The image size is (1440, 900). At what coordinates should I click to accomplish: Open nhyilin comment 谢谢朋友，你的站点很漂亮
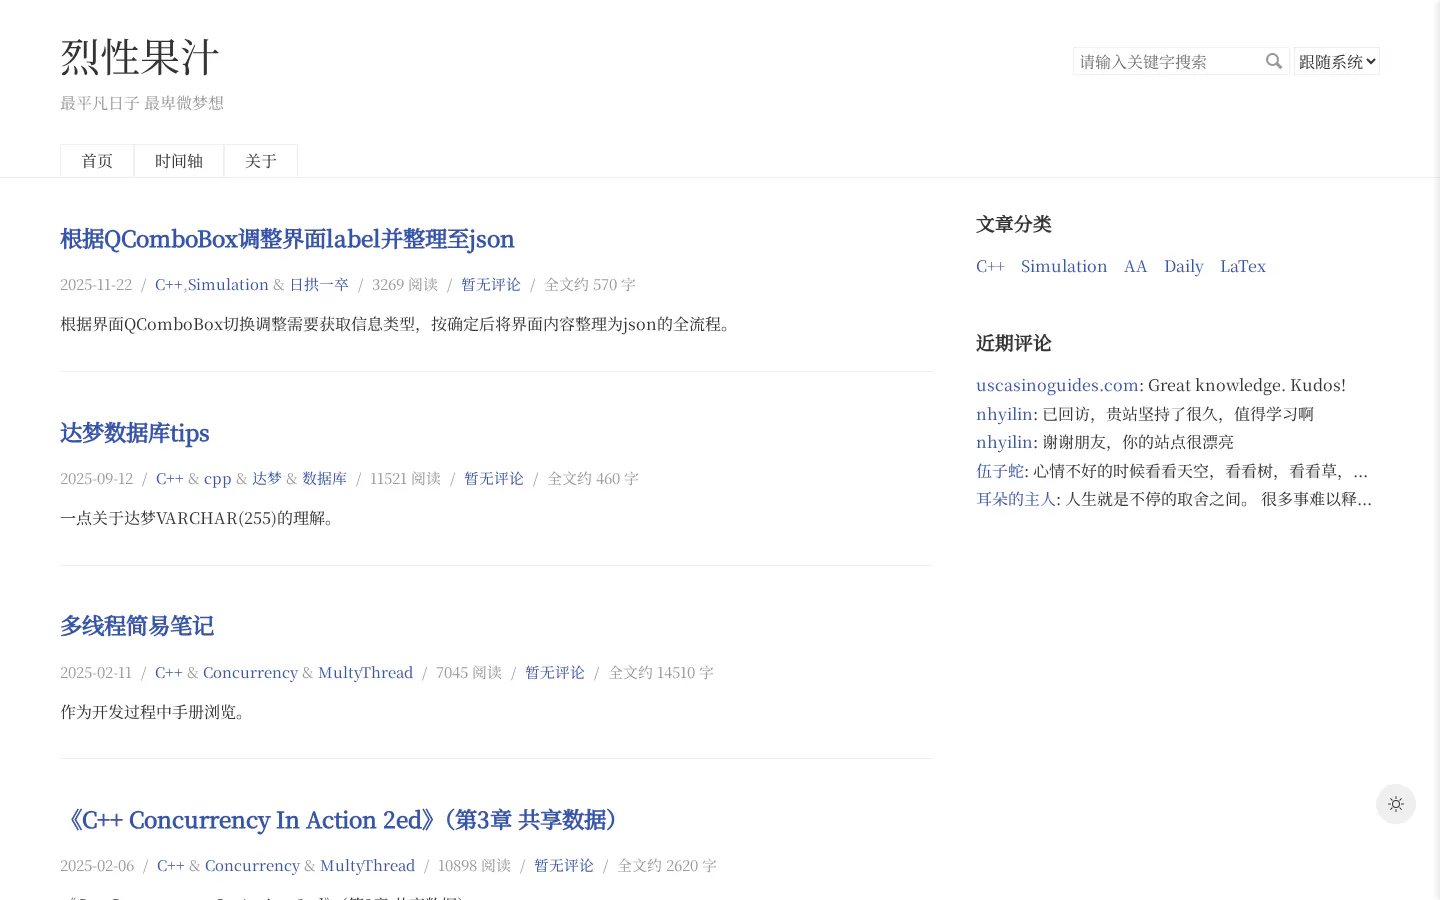pyautogui.click(x=1005, y=442)
